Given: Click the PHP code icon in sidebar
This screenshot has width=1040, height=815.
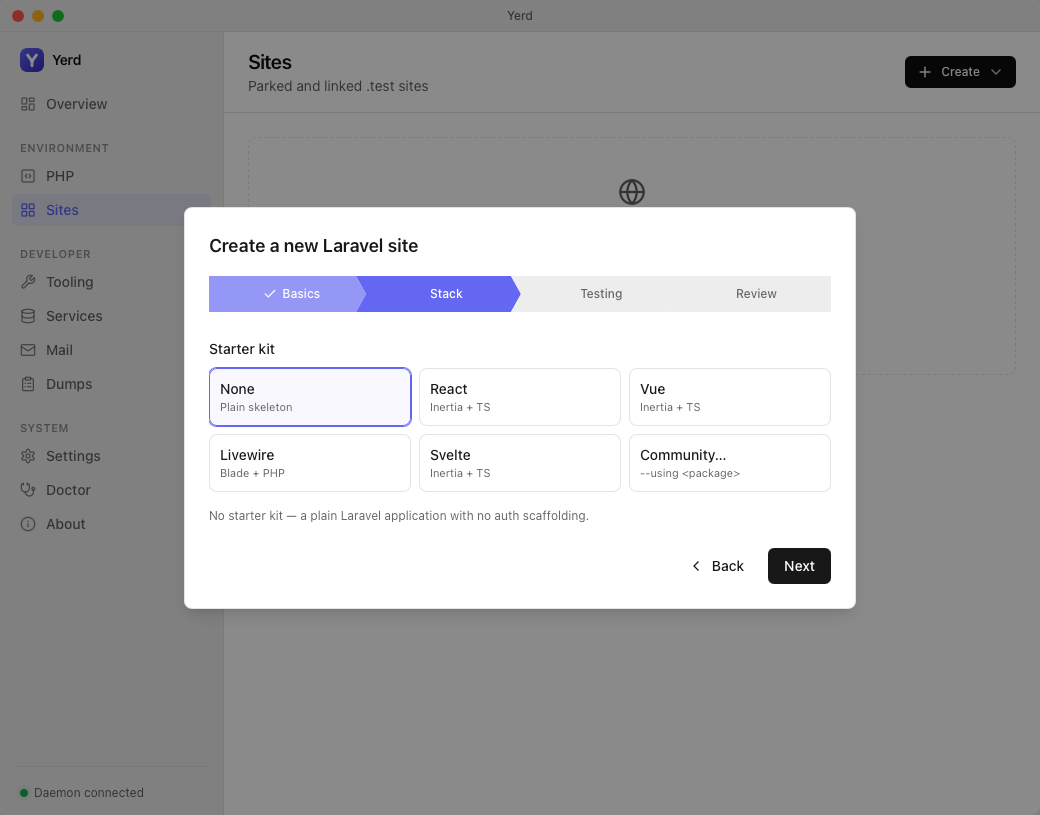Looking at the screenshot, I should click(28, 176).
